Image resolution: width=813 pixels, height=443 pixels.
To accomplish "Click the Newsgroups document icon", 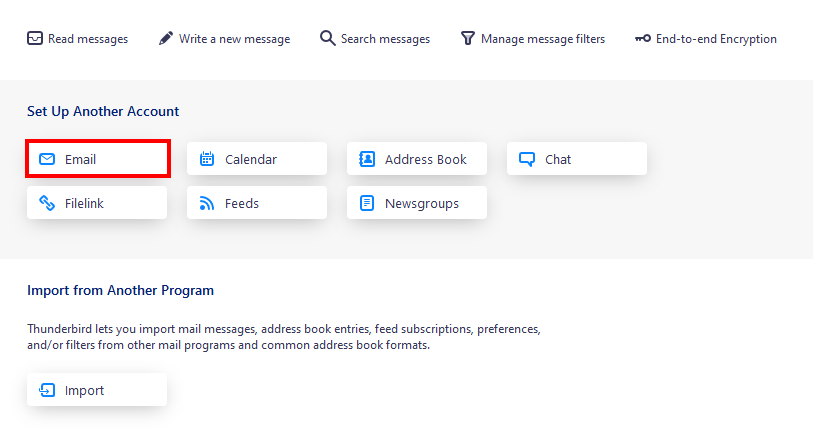I will click(x=367, y=203).
